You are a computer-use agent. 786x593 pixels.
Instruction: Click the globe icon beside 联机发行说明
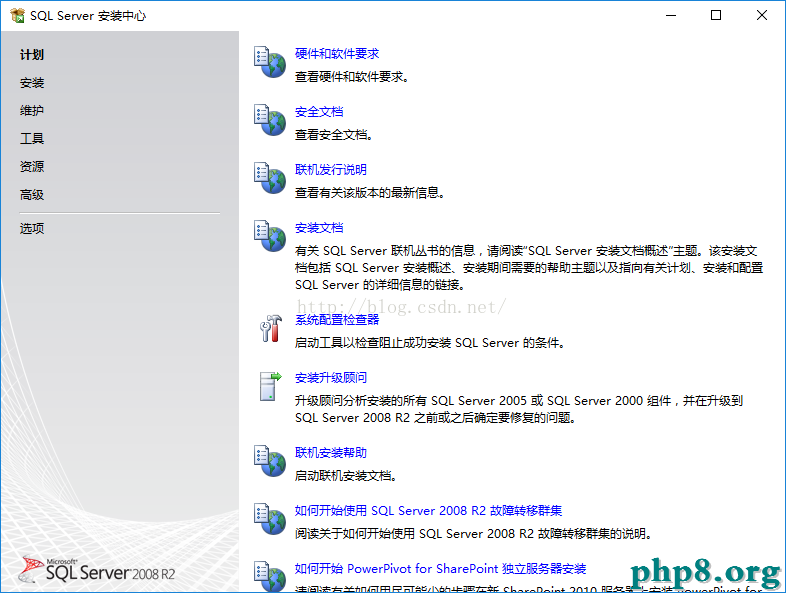[270, 178]
